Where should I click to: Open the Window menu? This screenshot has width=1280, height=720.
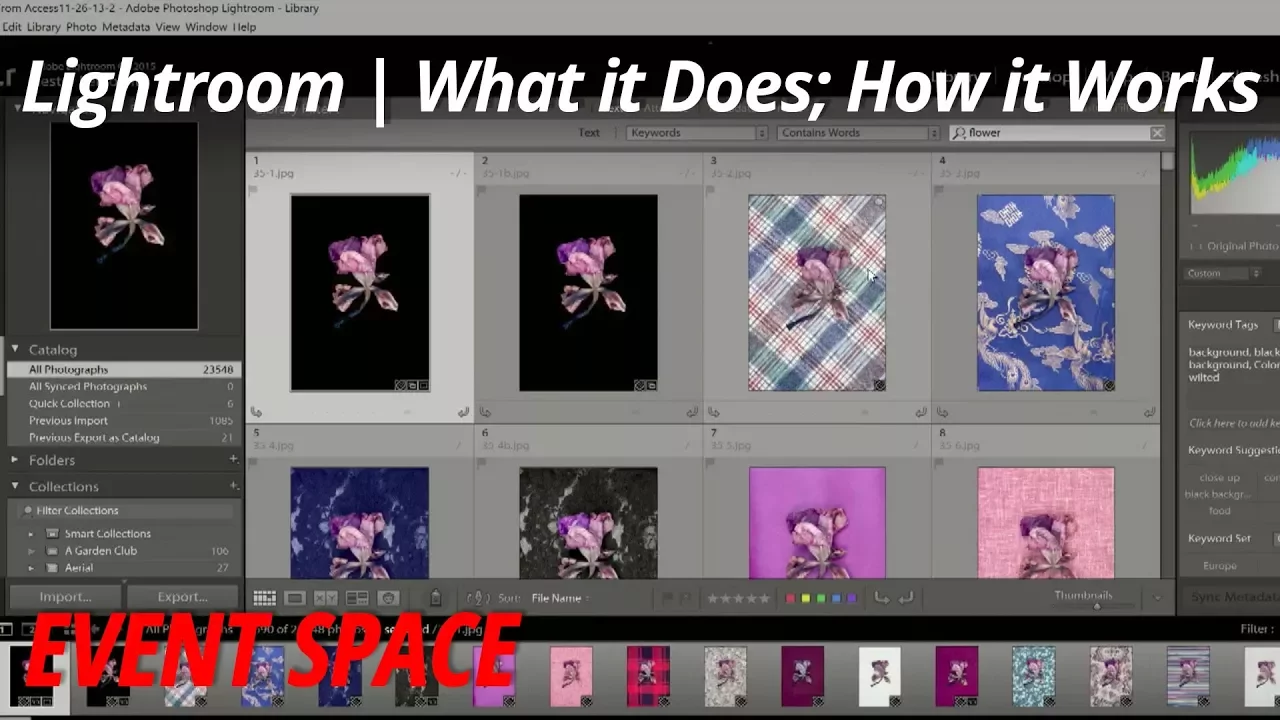206,27
